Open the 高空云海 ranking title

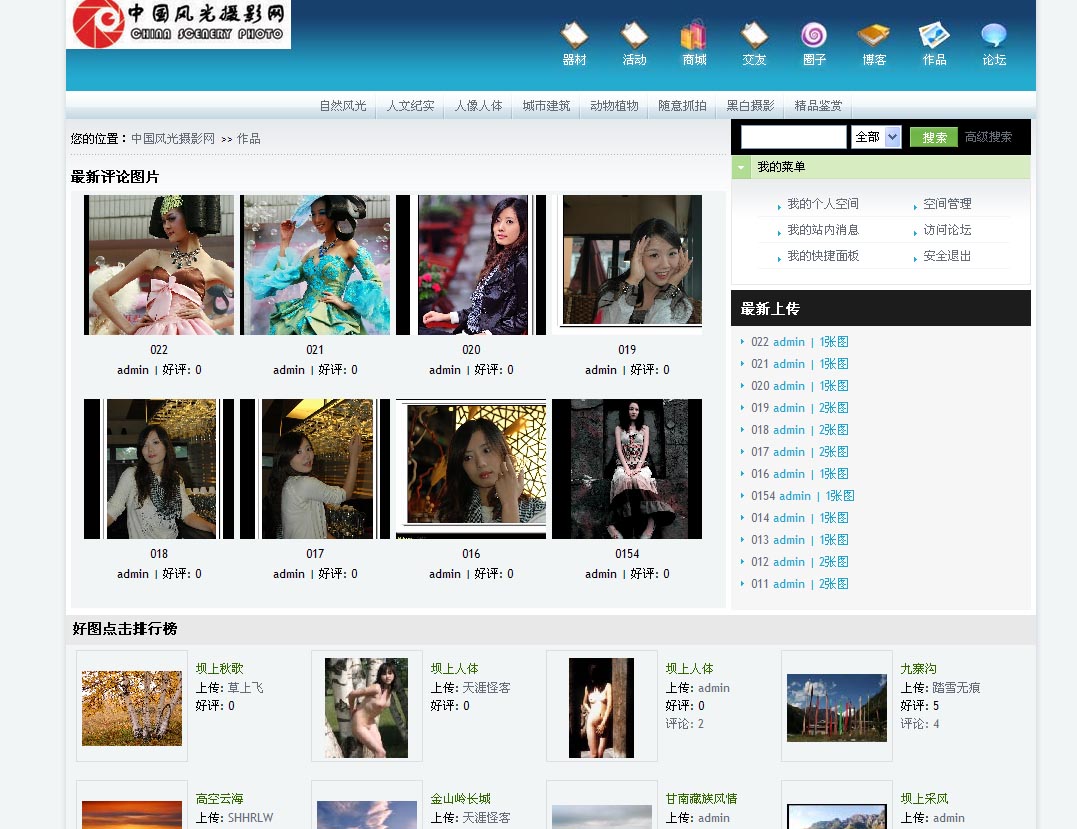click(x=219, y=799)
